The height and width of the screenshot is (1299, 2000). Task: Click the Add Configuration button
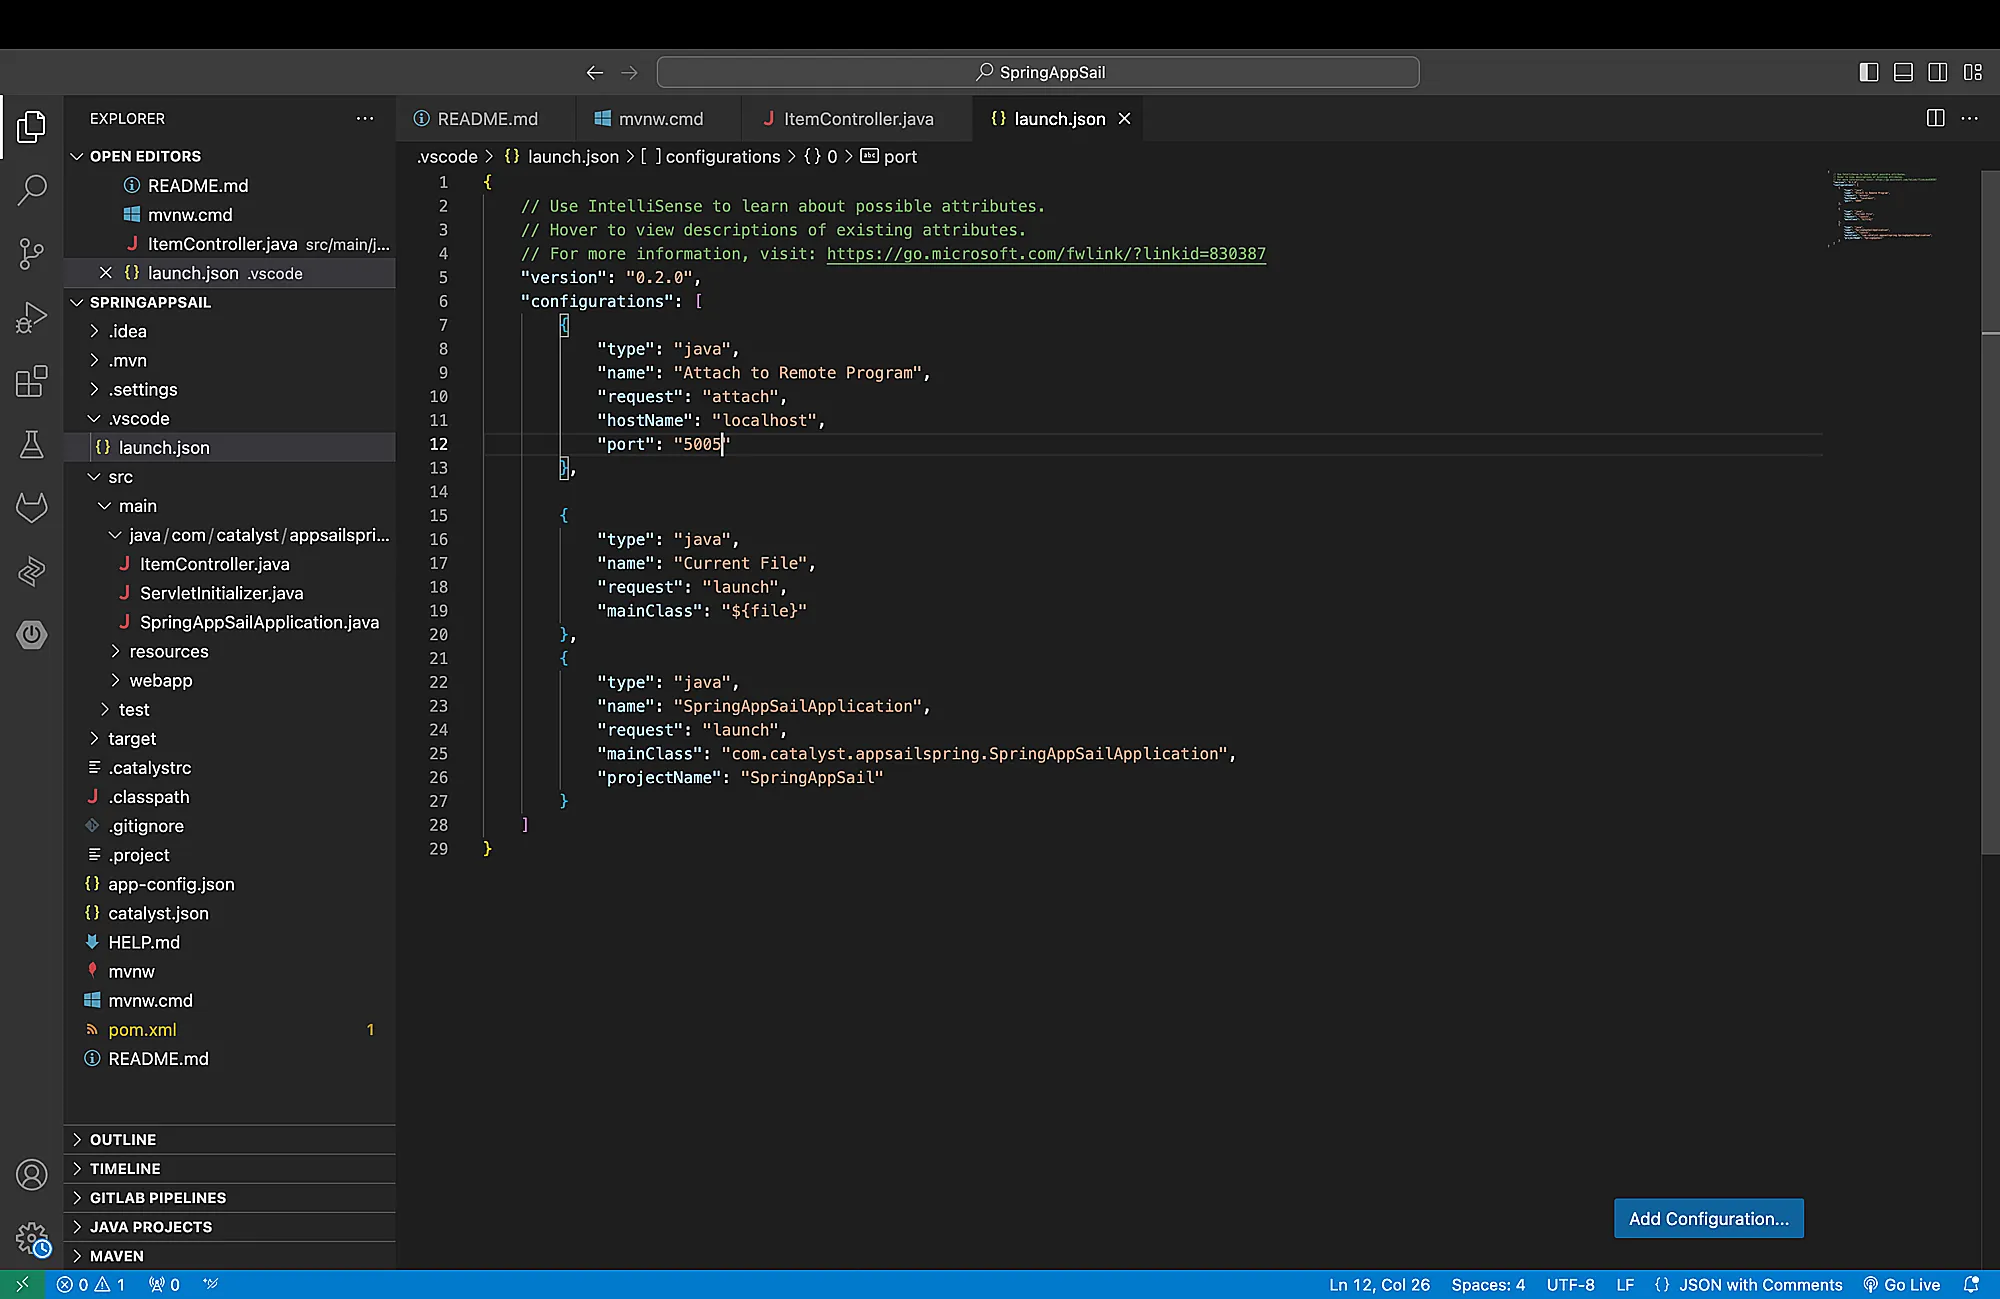1708,1218
